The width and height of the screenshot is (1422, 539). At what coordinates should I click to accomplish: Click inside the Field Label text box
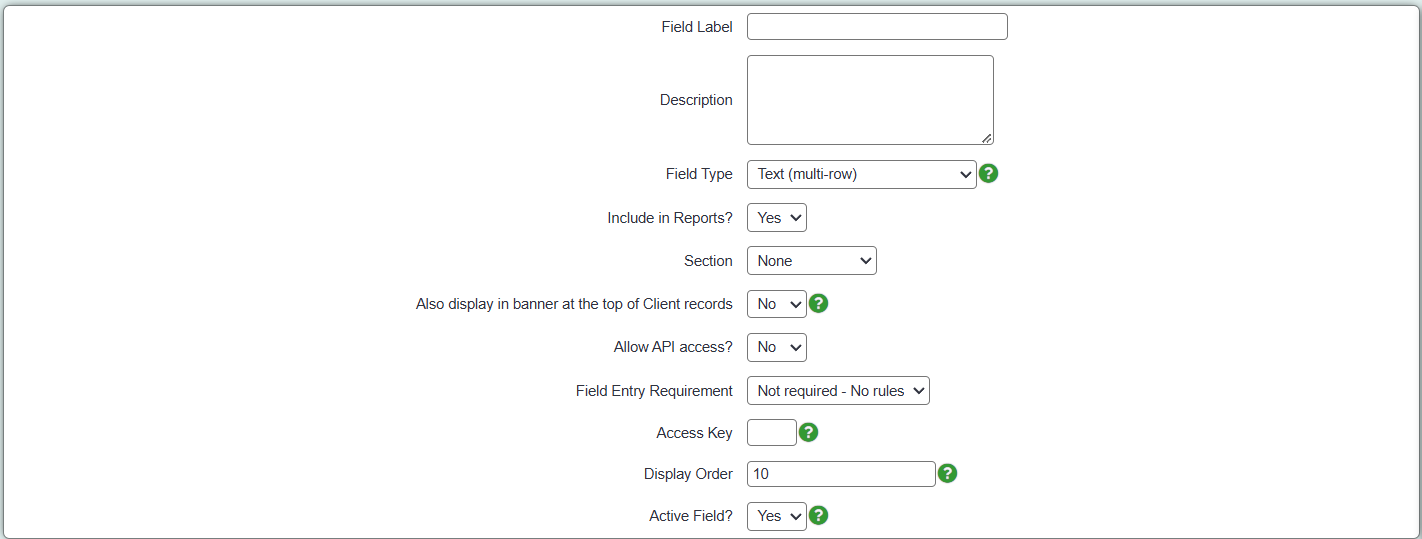click(x=877, y=27)
